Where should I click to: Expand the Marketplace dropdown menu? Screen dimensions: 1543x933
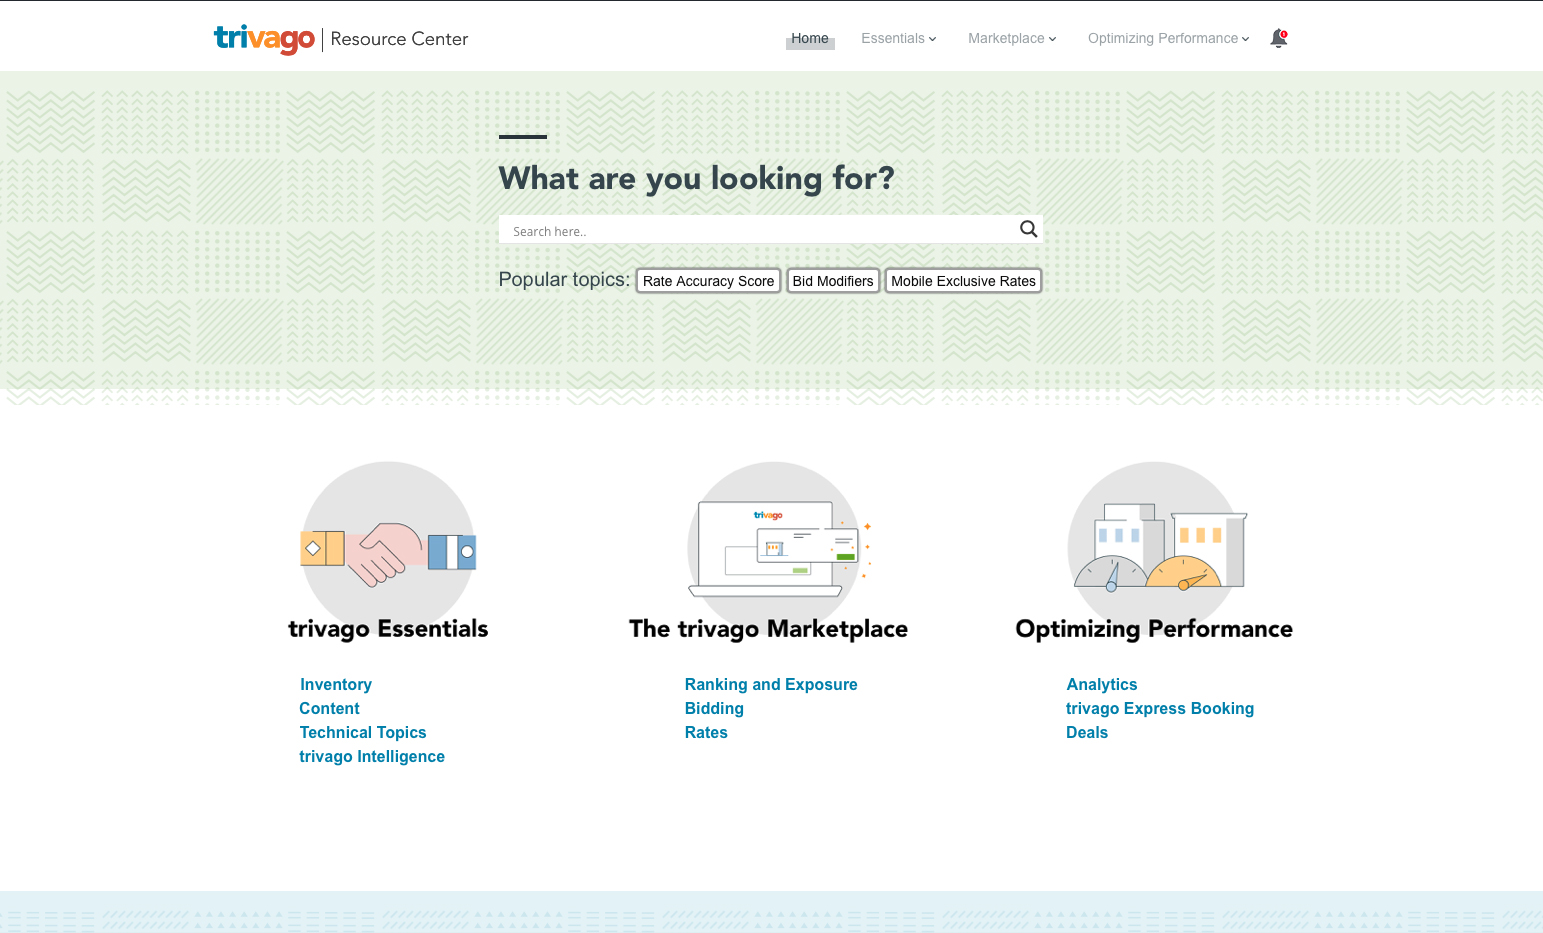[1012, 38]
